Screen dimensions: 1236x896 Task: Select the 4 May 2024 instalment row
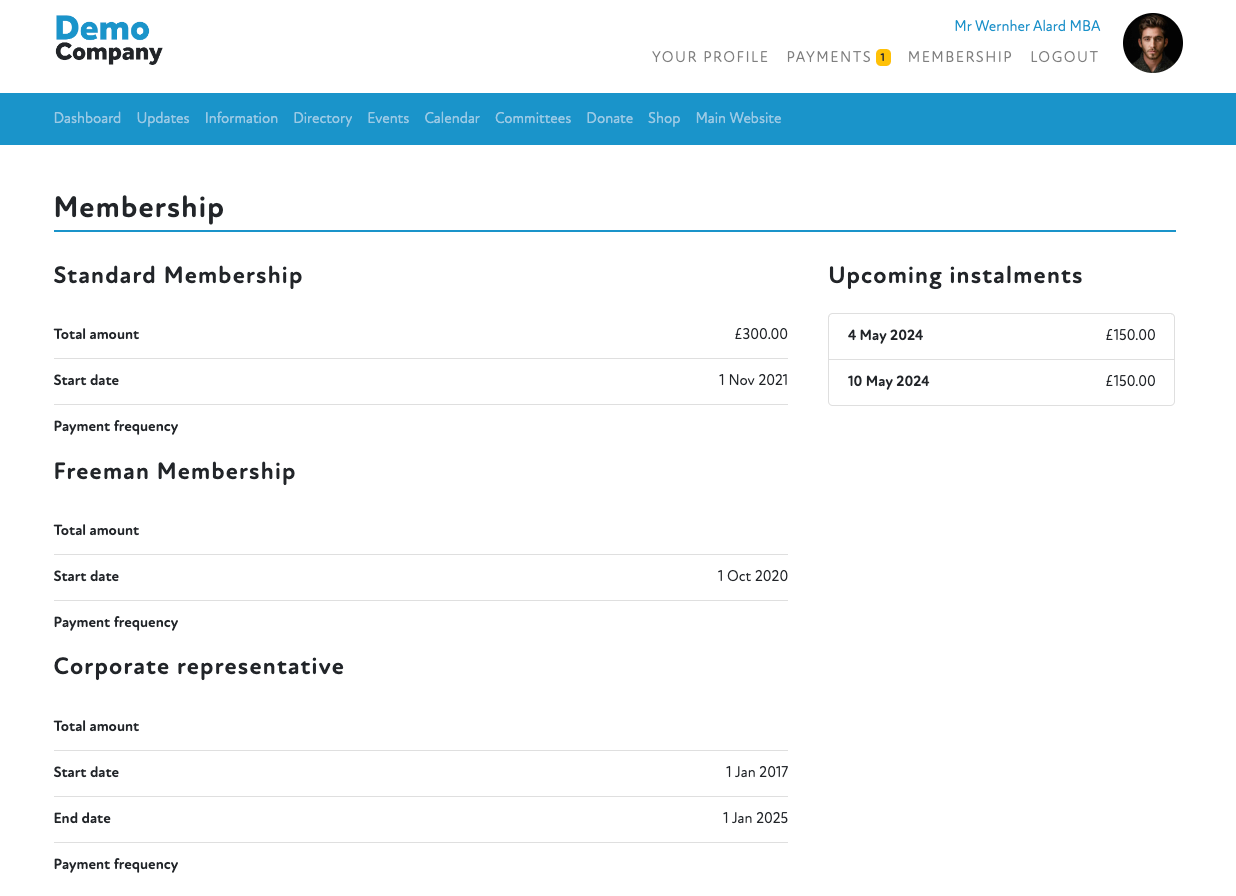coord(1001,336)
